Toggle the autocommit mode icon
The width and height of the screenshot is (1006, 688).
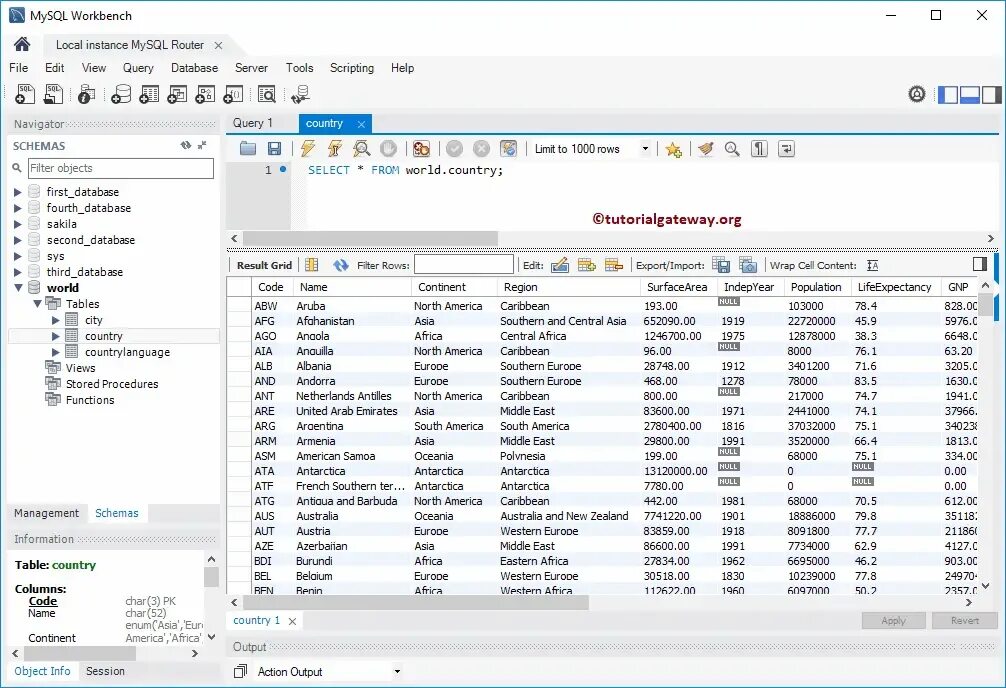click(x=508, y=149)
